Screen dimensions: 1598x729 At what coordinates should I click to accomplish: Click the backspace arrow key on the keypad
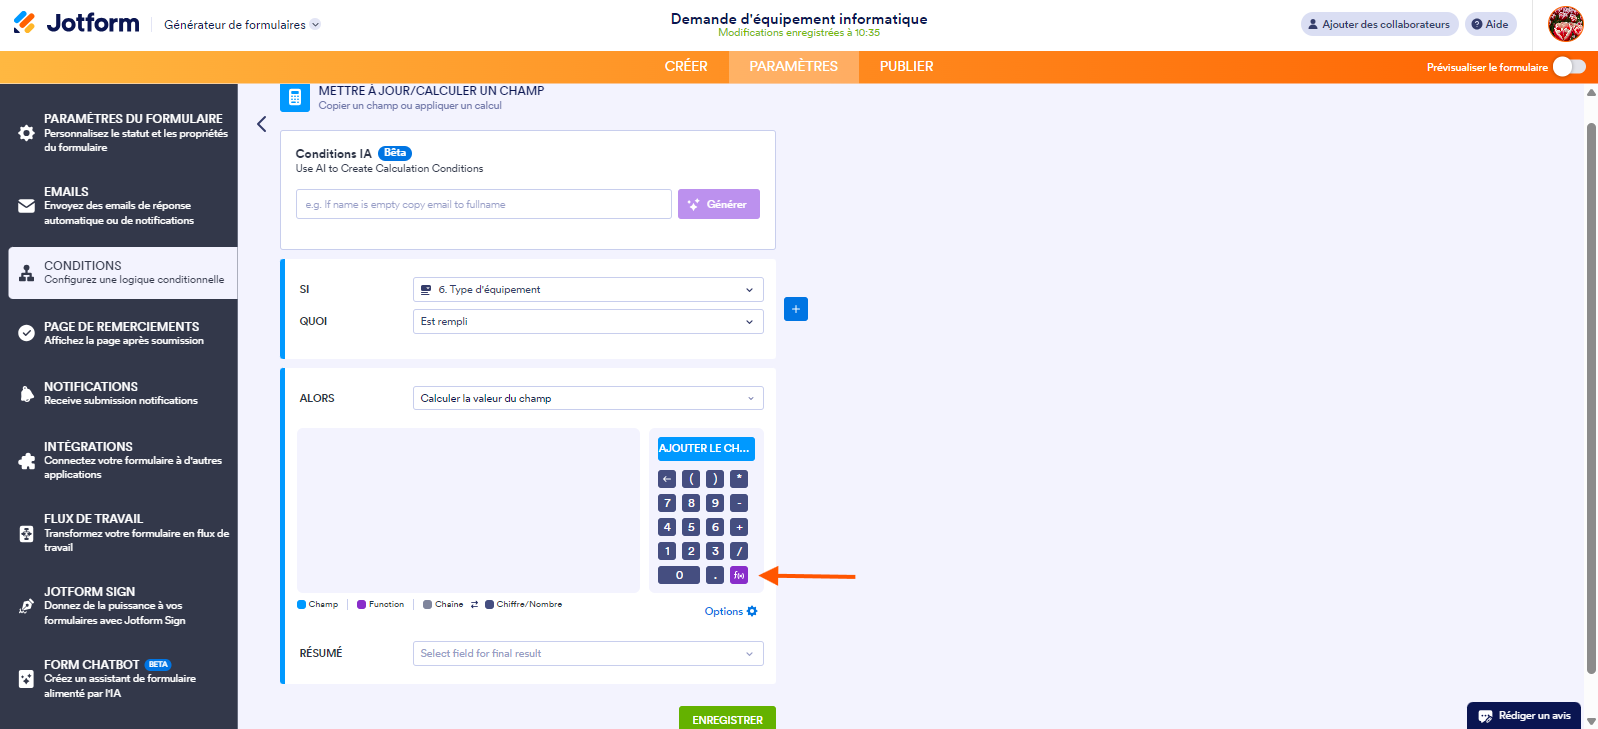click(x=667, y=479)
